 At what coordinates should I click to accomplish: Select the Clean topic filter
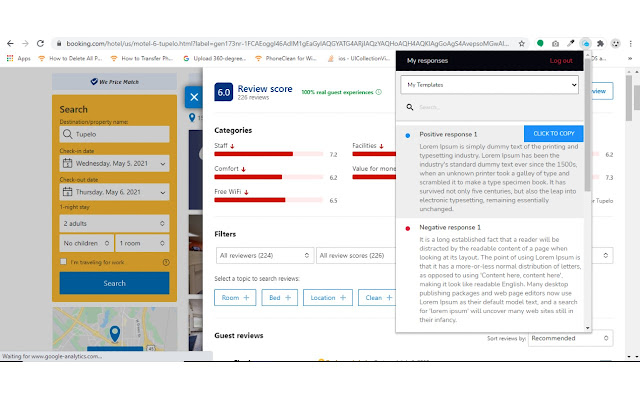click(x=377, y=298)
